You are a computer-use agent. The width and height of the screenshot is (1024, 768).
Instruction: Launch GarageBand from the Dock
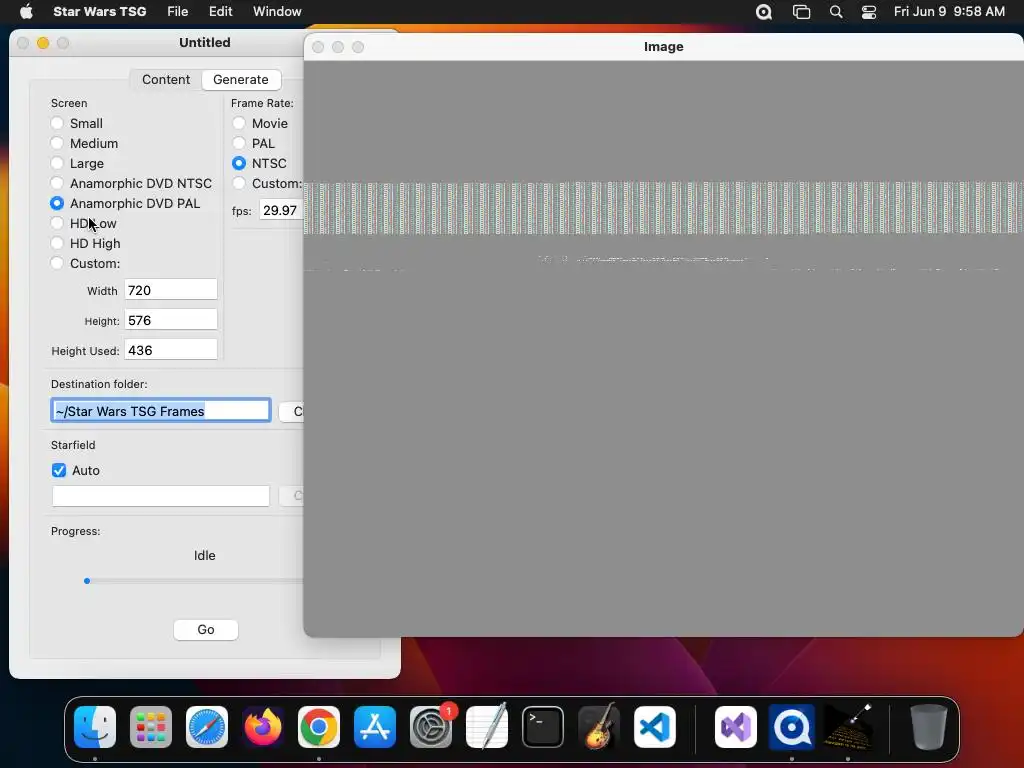click(x=599, y=727)
